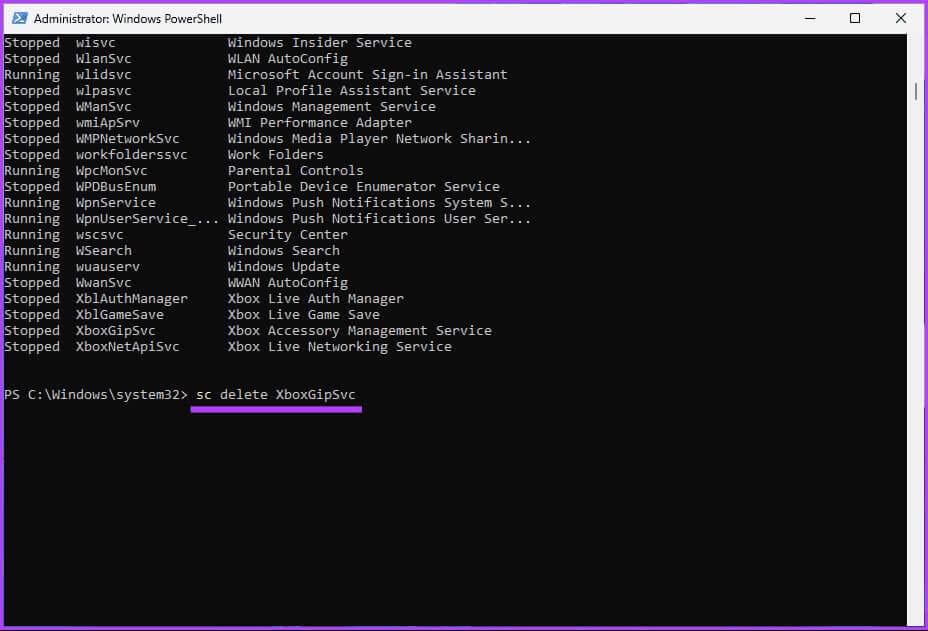
Task: Click the PowerShell icon in the title bar
Action: coord(18,18)
